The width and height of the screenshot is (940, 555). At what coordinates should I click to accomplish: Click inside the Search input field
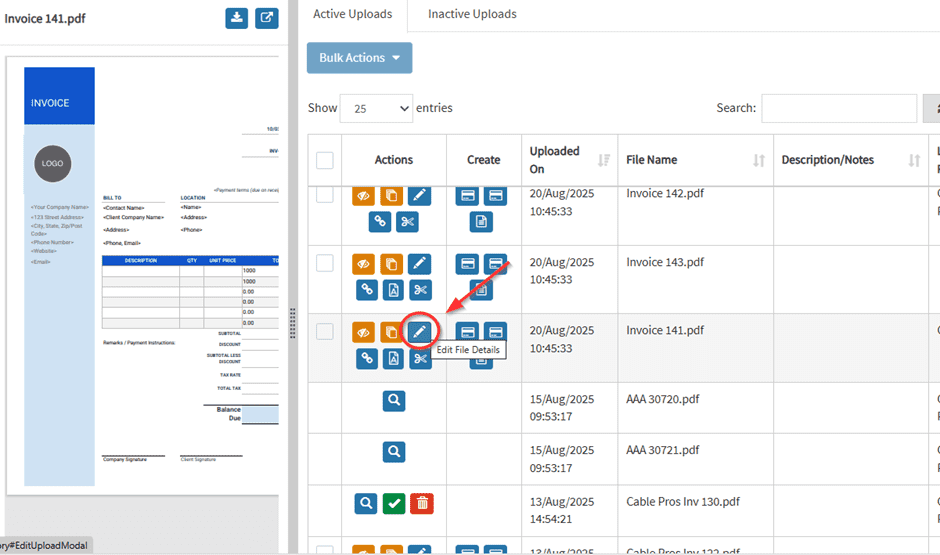[838, 108]
